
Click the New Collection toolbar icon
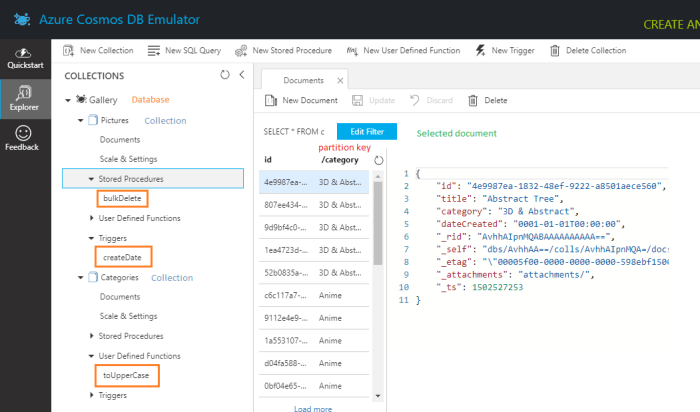pyautogui.click(x=69, y=50)
